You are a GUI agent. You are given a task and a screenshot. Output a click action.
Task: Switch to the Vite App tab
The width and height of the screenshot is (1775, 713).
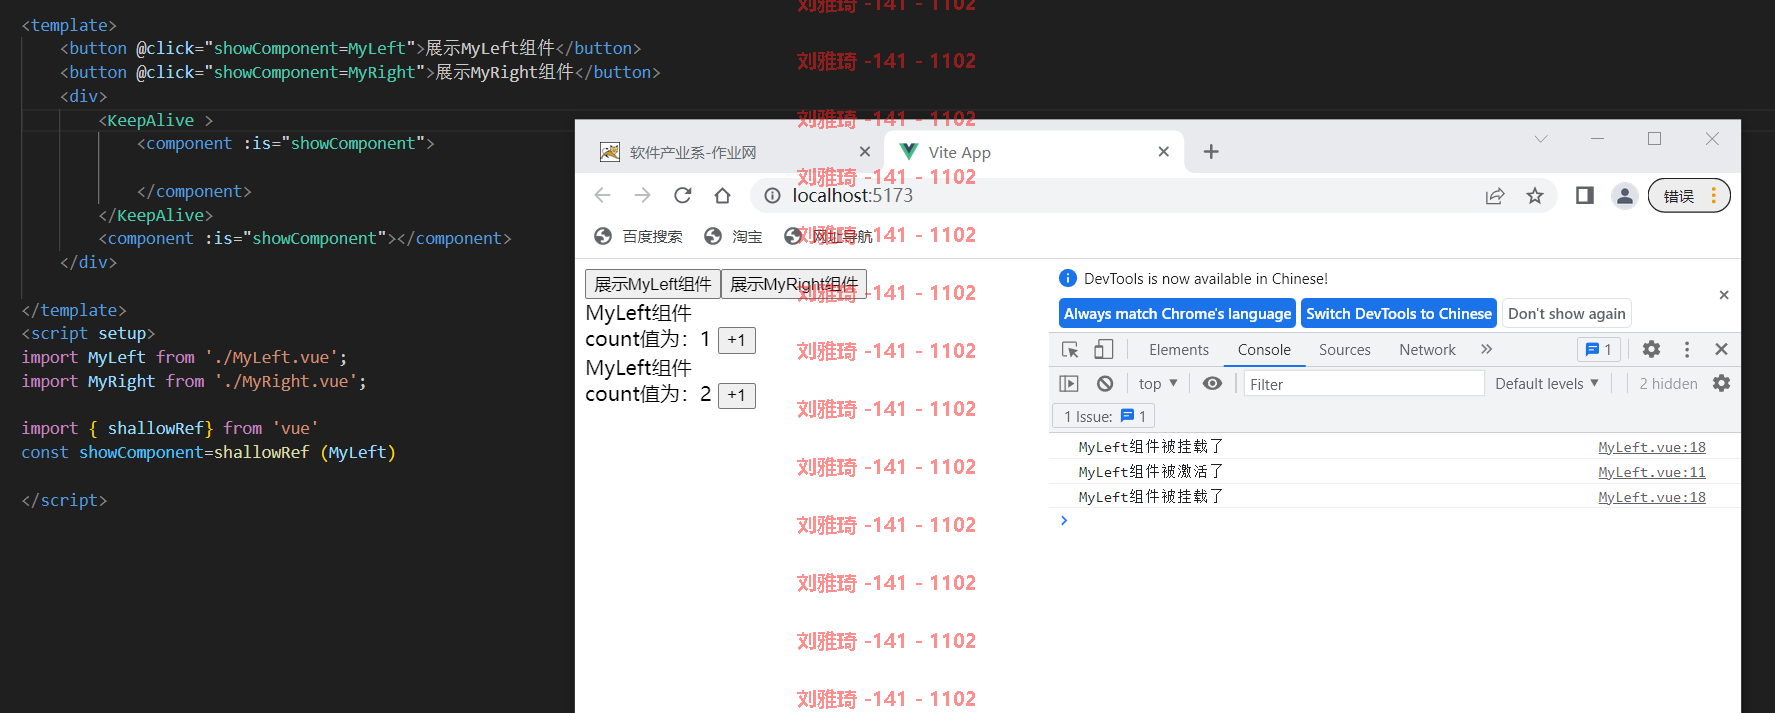(1035, 152)
